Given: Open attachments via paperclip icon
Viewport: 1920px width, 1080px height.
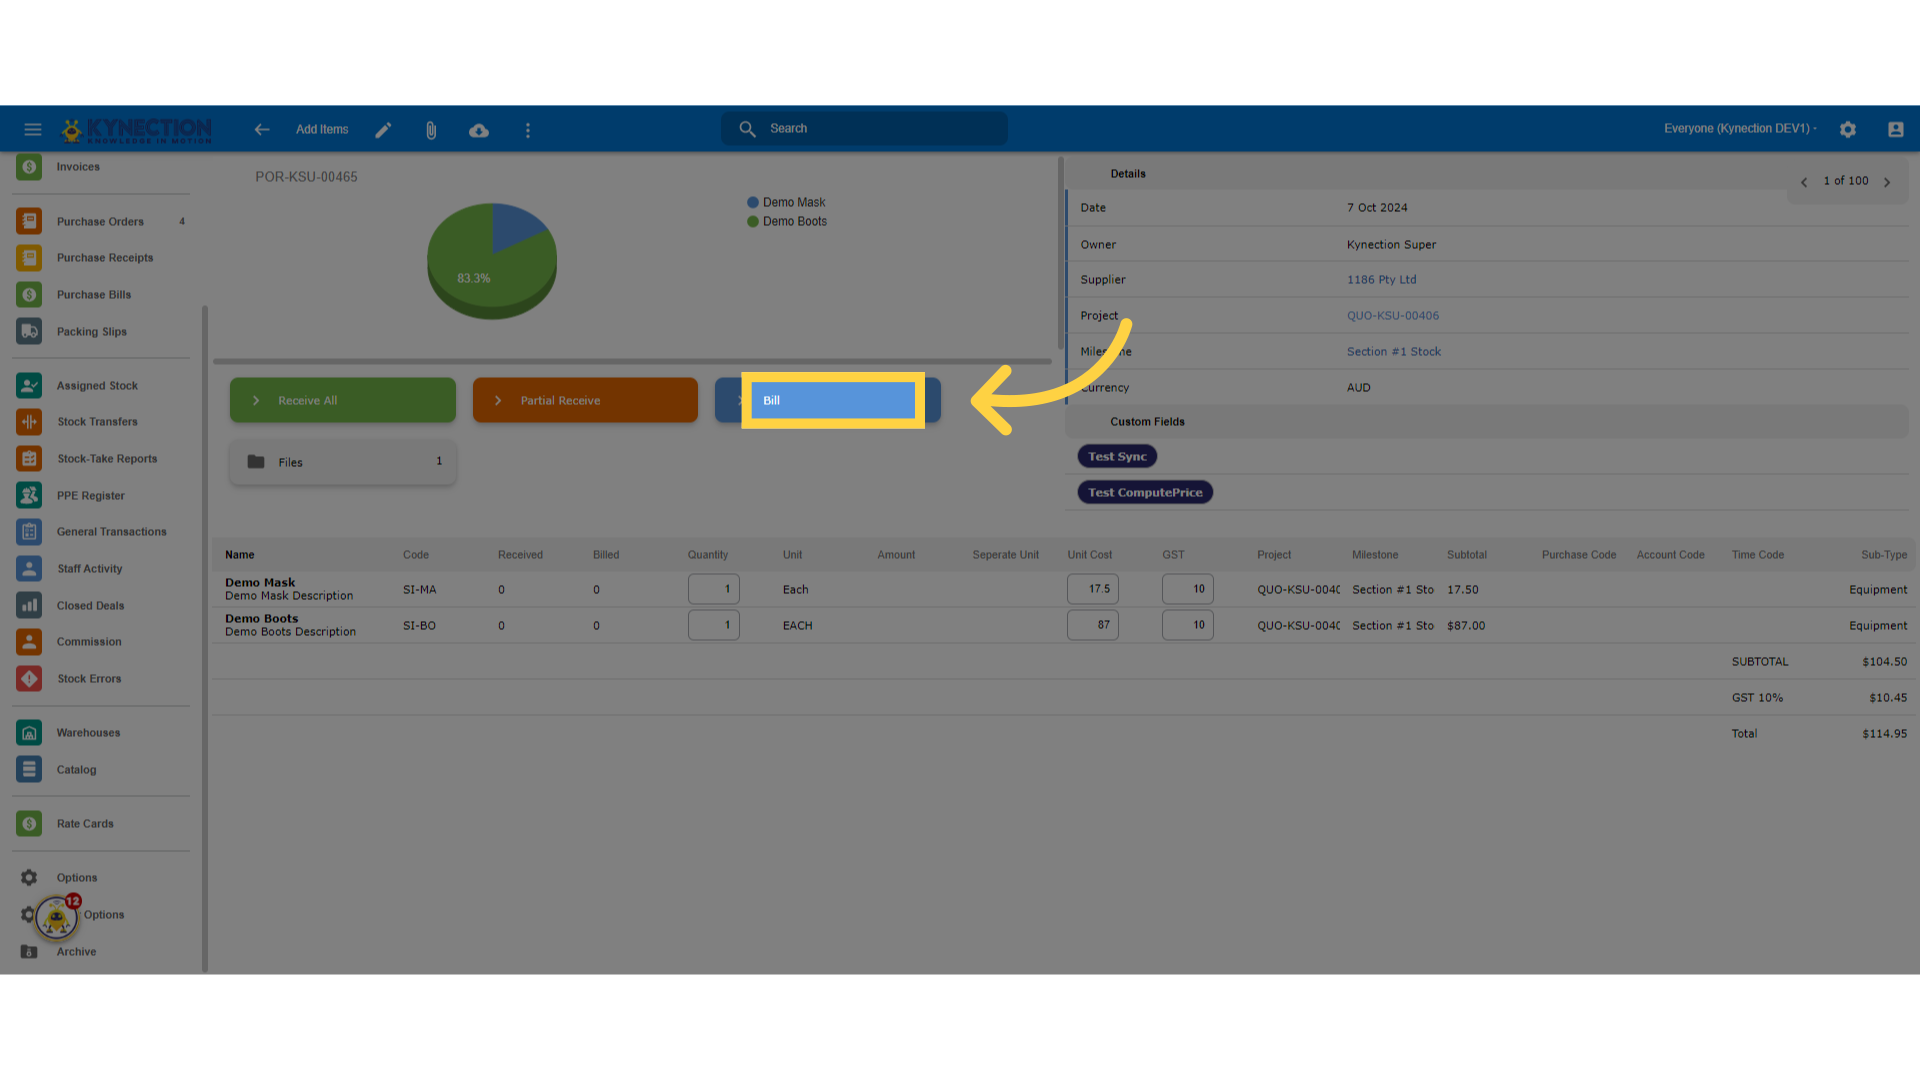Looking at the screenshot, I should tap(431, 129).
